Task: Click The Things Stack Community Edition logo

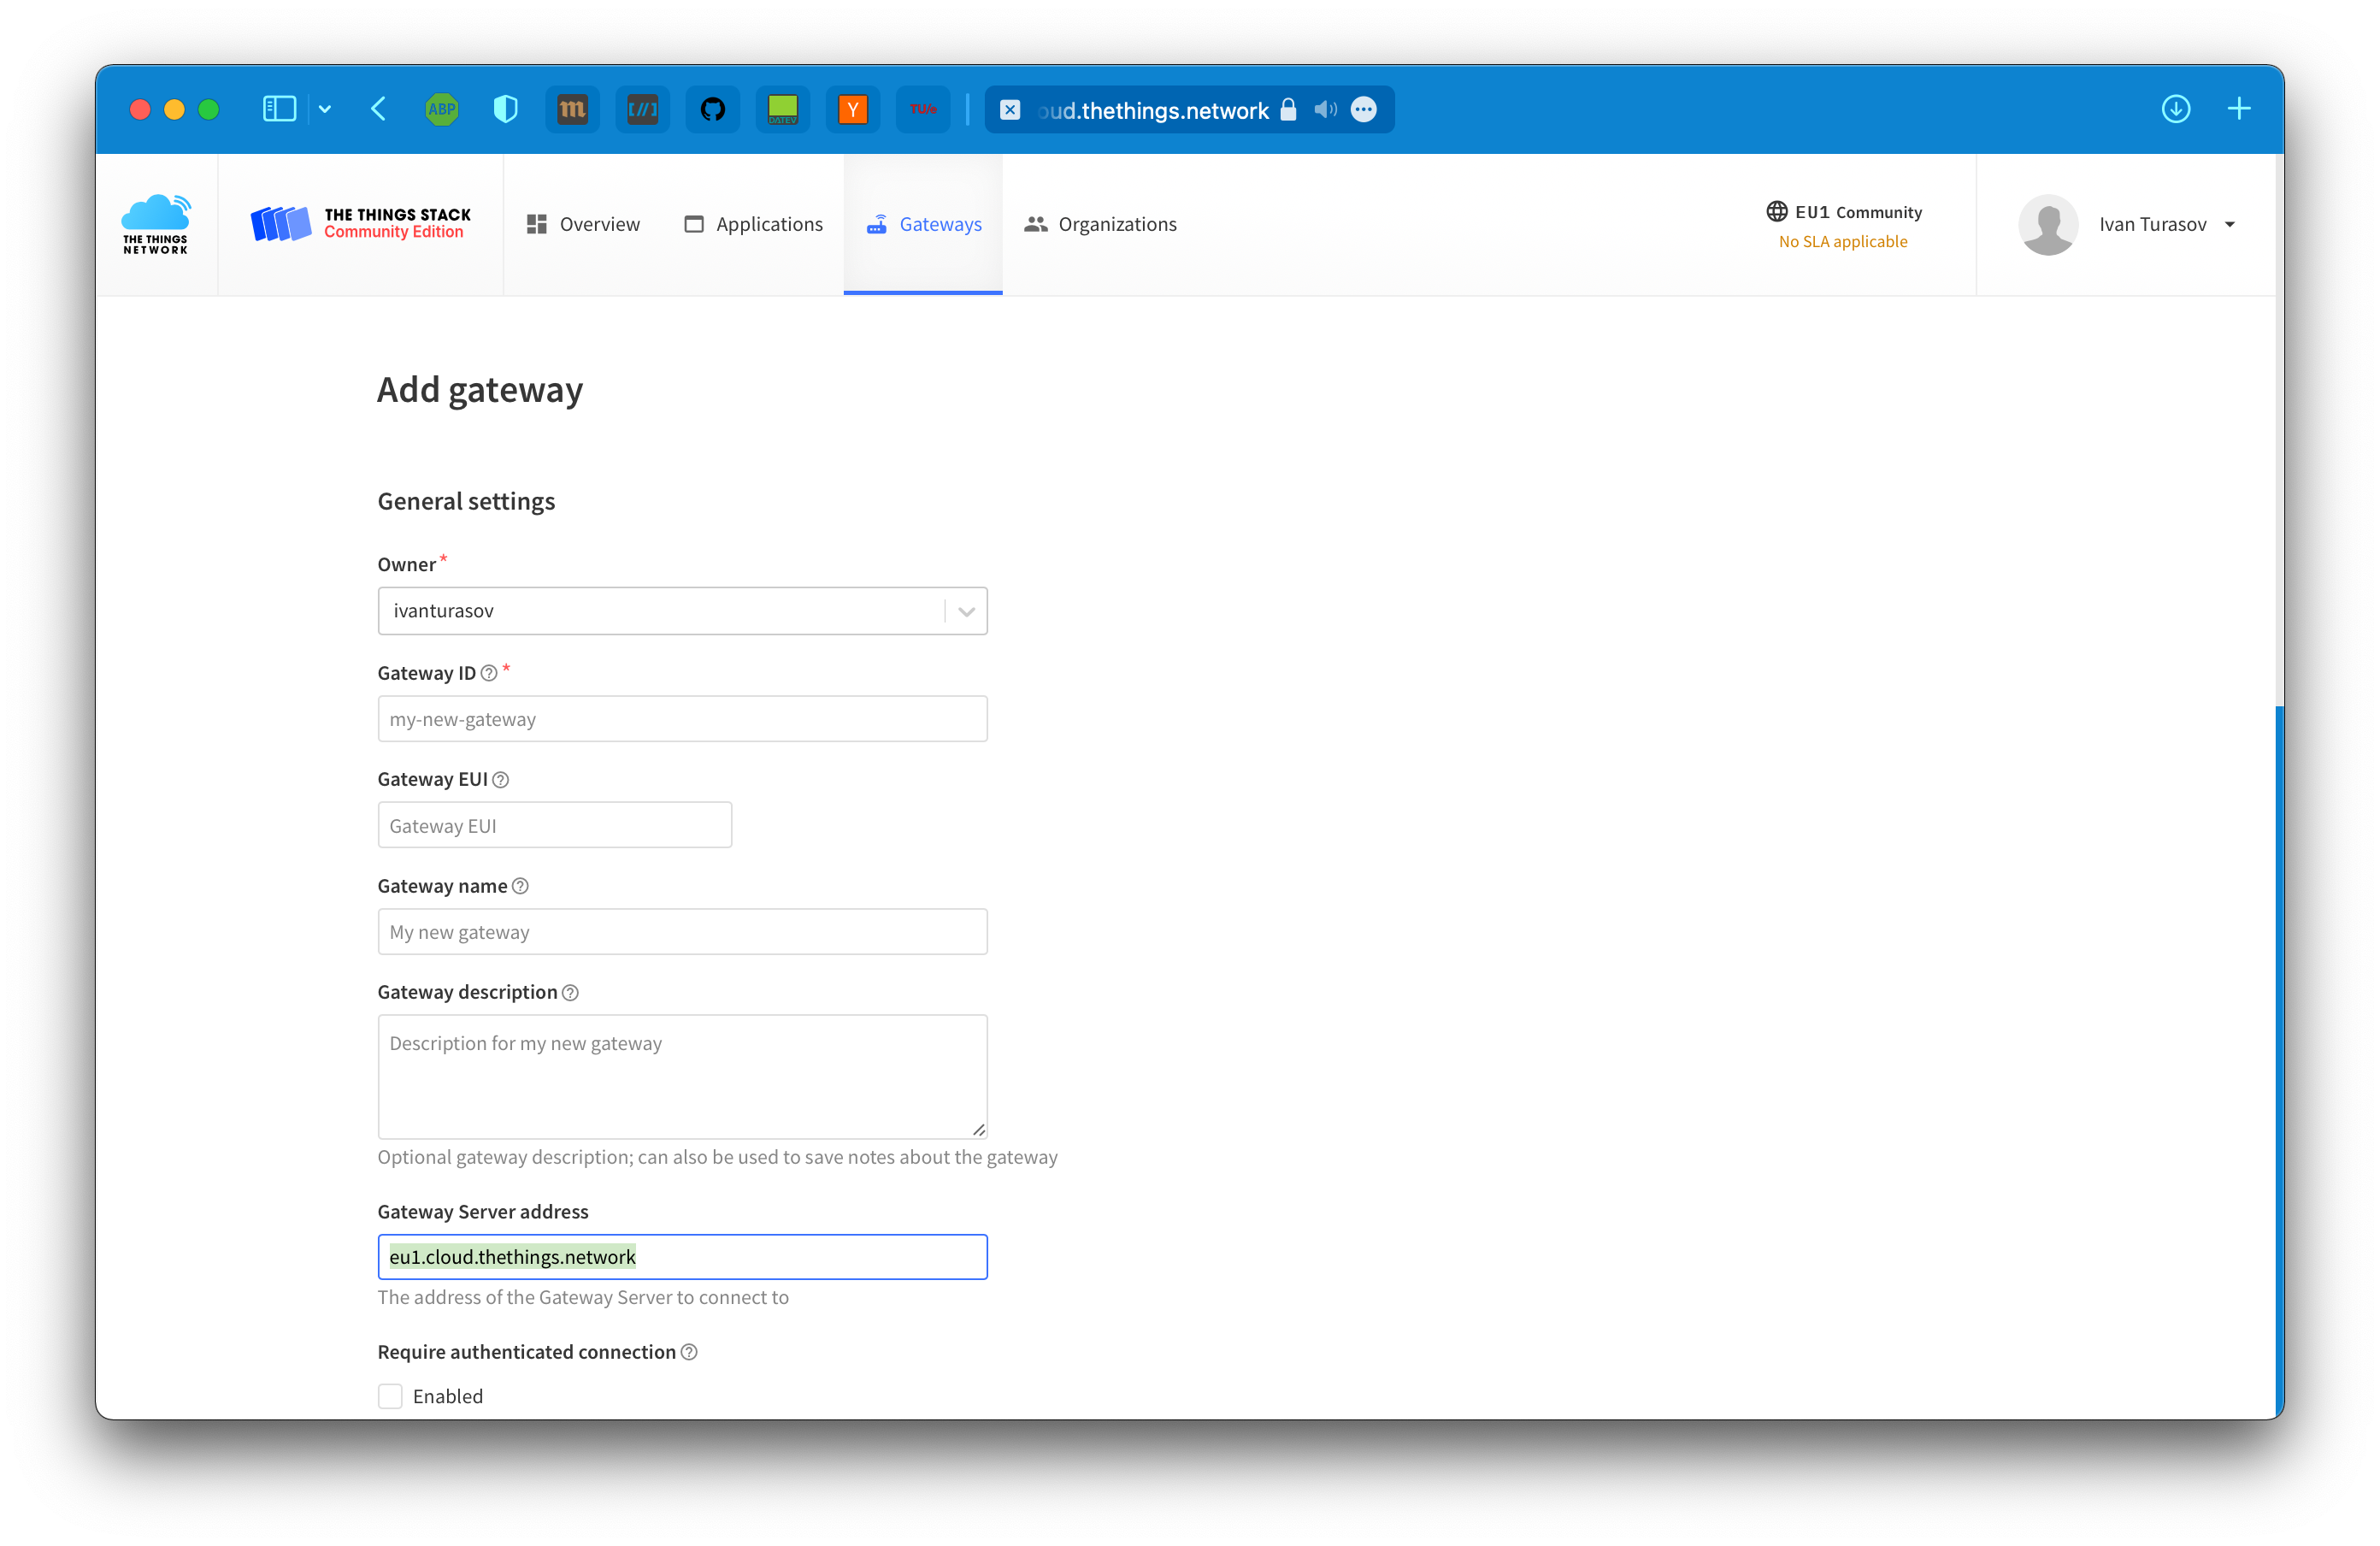Action: [x=360, y=224]
